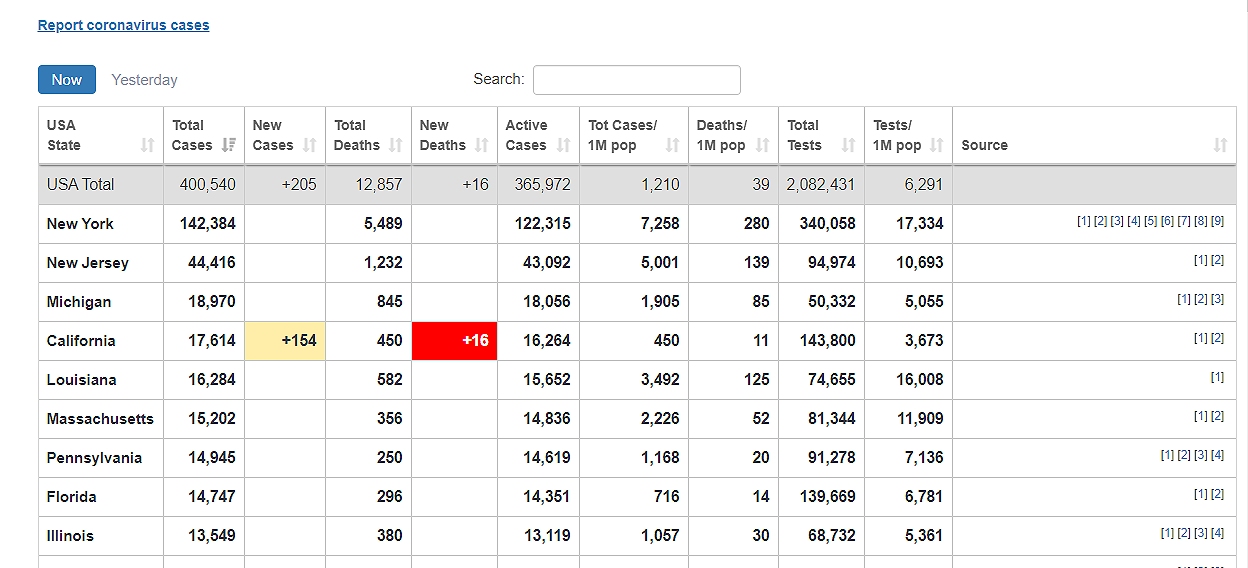The width and height of the screenshot is (1248, 568).
Task: Sort by Total Tests column icon
Action: 848,146
